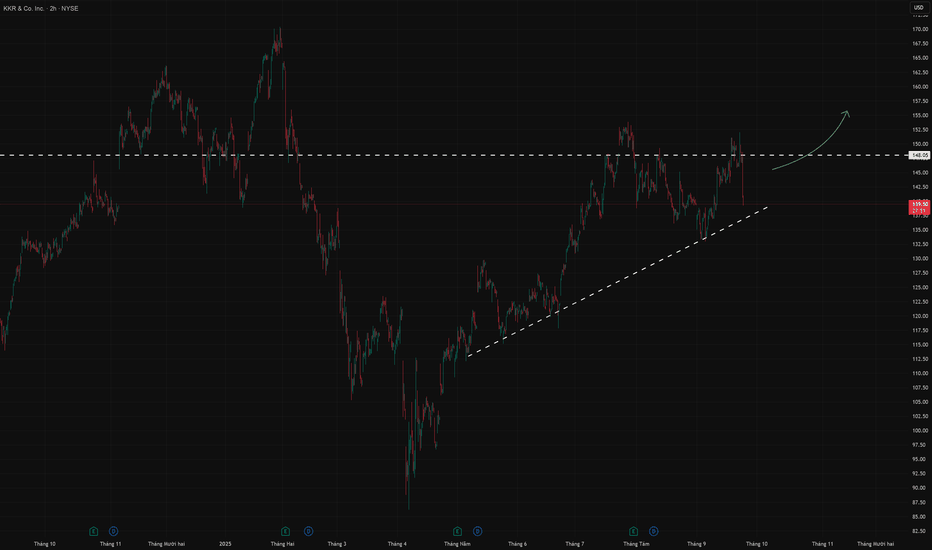The width and height of the screenshot is (932, 550).
Task: Click the 100.00 level on price axis
Action: (920, 430)
